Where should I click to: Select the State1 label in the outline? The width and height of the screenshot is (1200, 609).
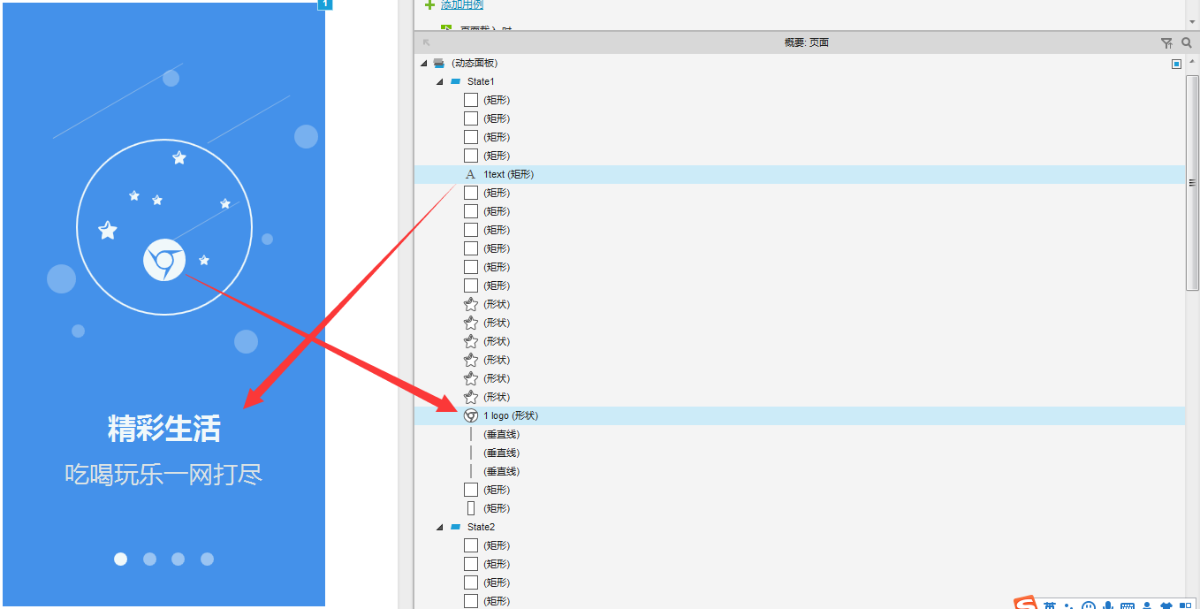481,81
